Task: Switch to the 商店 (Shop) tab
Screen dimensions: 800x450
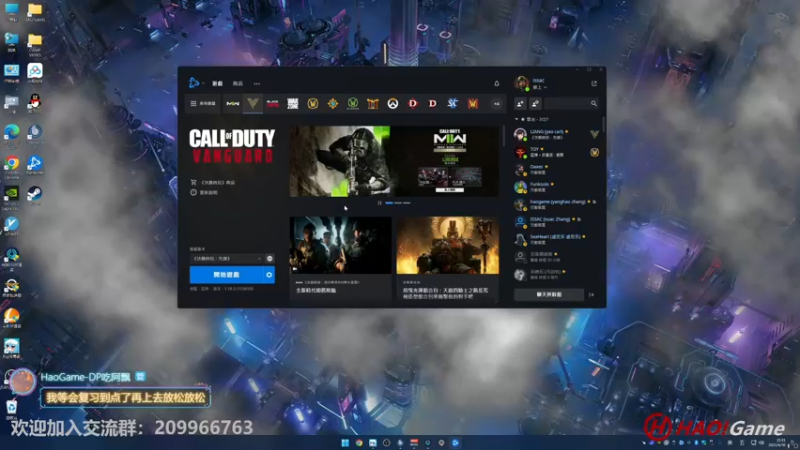Action: 238,84
